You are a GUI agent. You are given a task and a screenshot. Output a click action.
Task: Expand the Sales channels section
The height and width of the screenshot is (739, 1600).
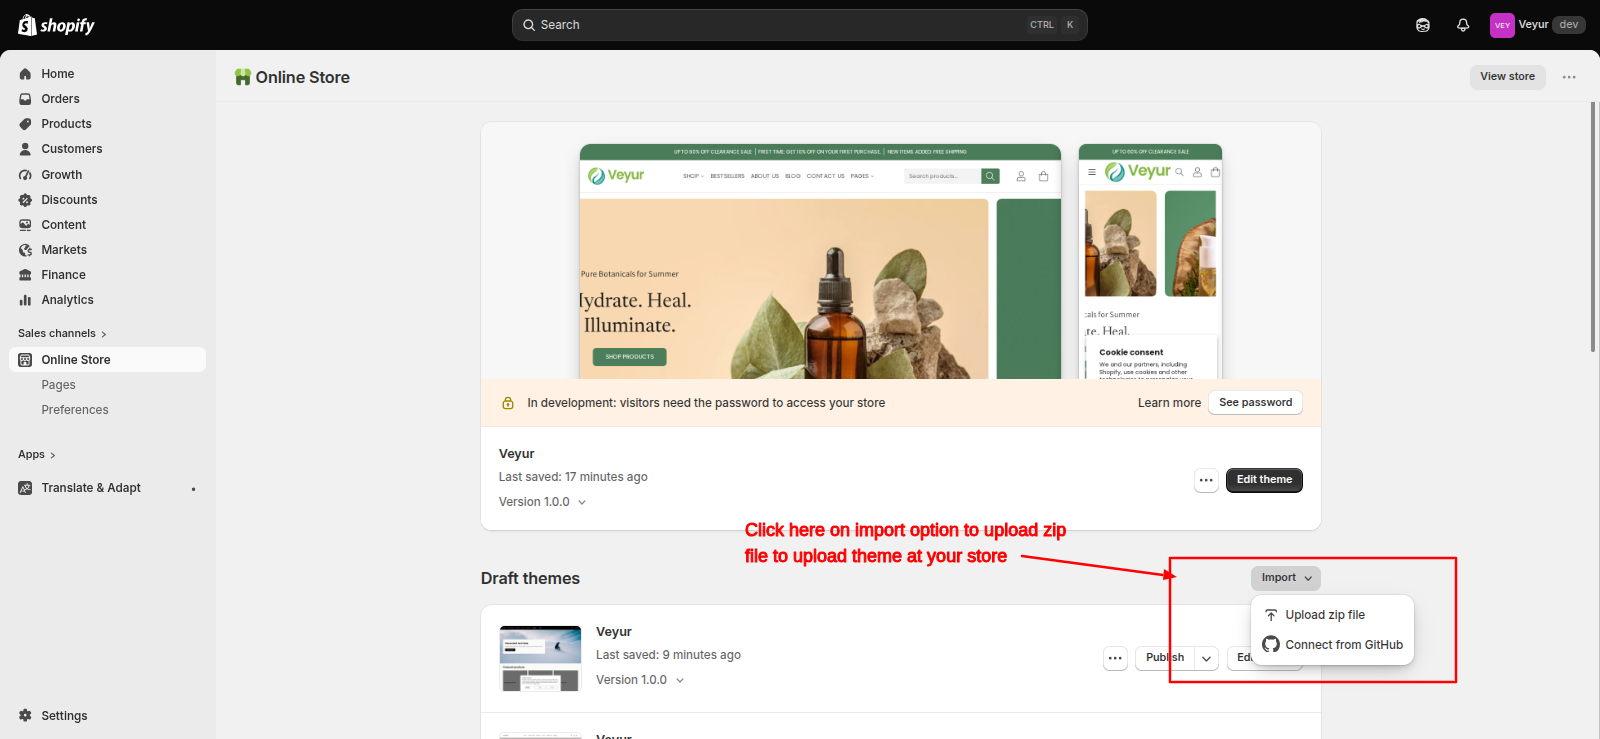[x=62, y=334]
